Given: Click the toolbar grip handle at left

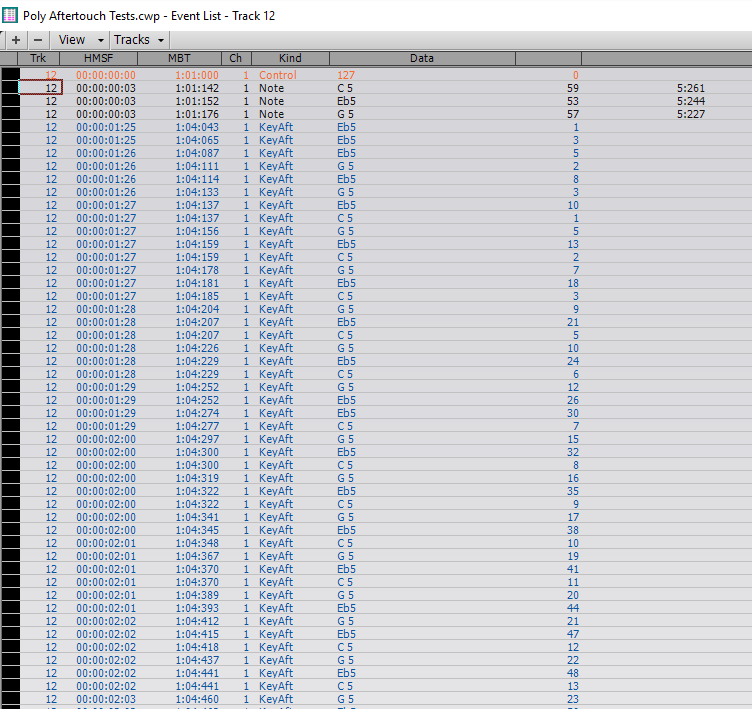Looking at the screenshot, I should 3,40.
